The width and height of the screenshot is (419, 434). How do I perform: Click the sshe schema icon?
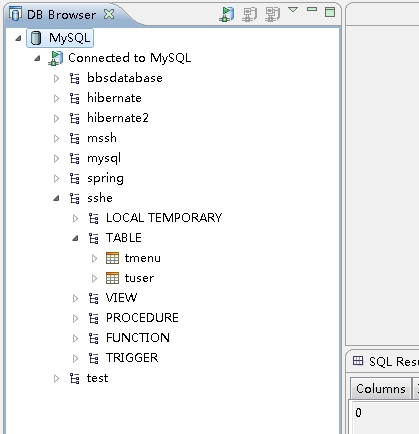75,198
